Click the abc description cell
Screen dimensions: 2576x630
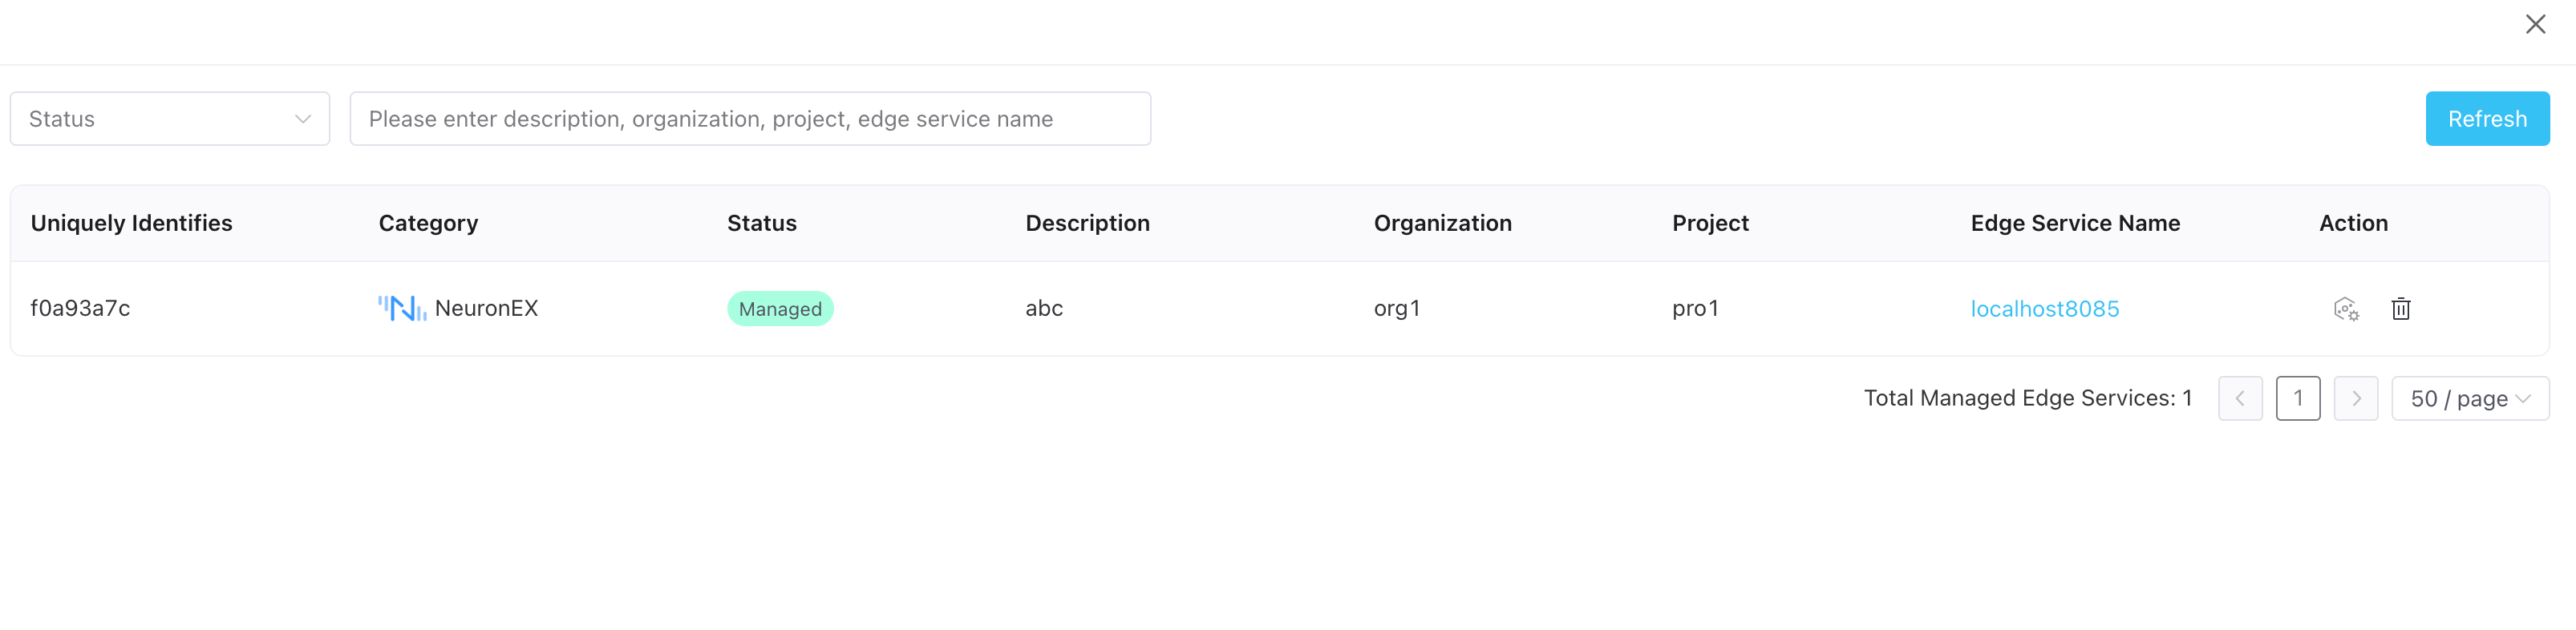[1044, 308]
